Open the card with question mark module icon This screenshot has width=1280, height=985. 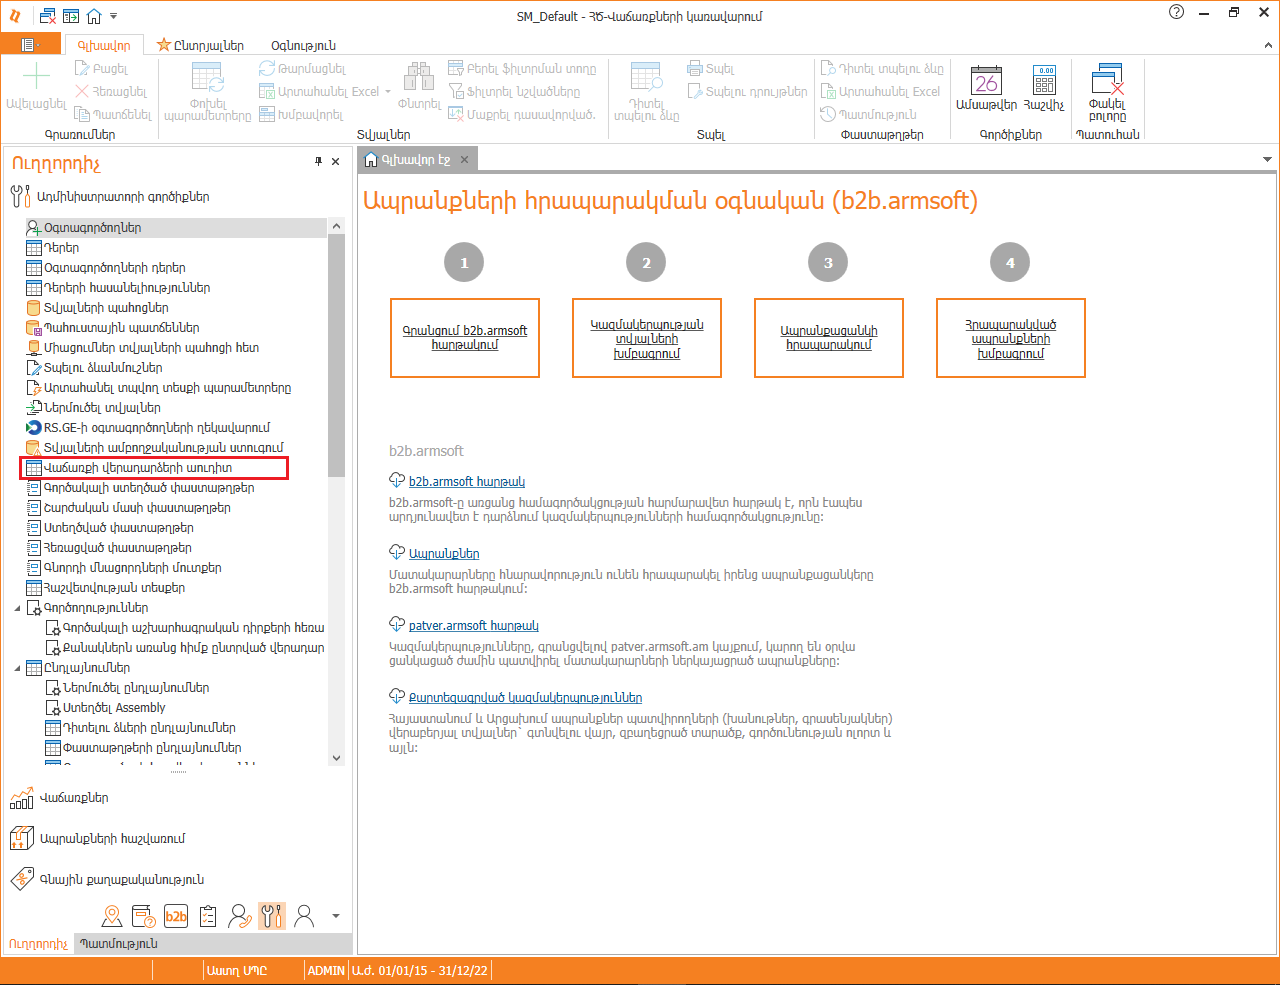click(144, 916)
